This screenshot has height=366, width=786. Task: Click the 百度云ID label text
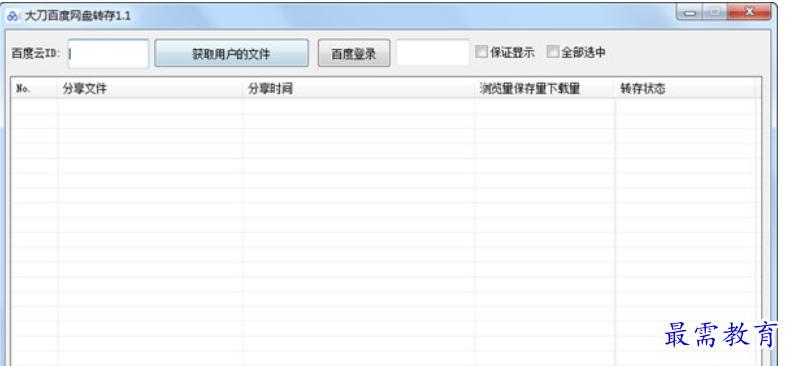[x=36, y=53]
